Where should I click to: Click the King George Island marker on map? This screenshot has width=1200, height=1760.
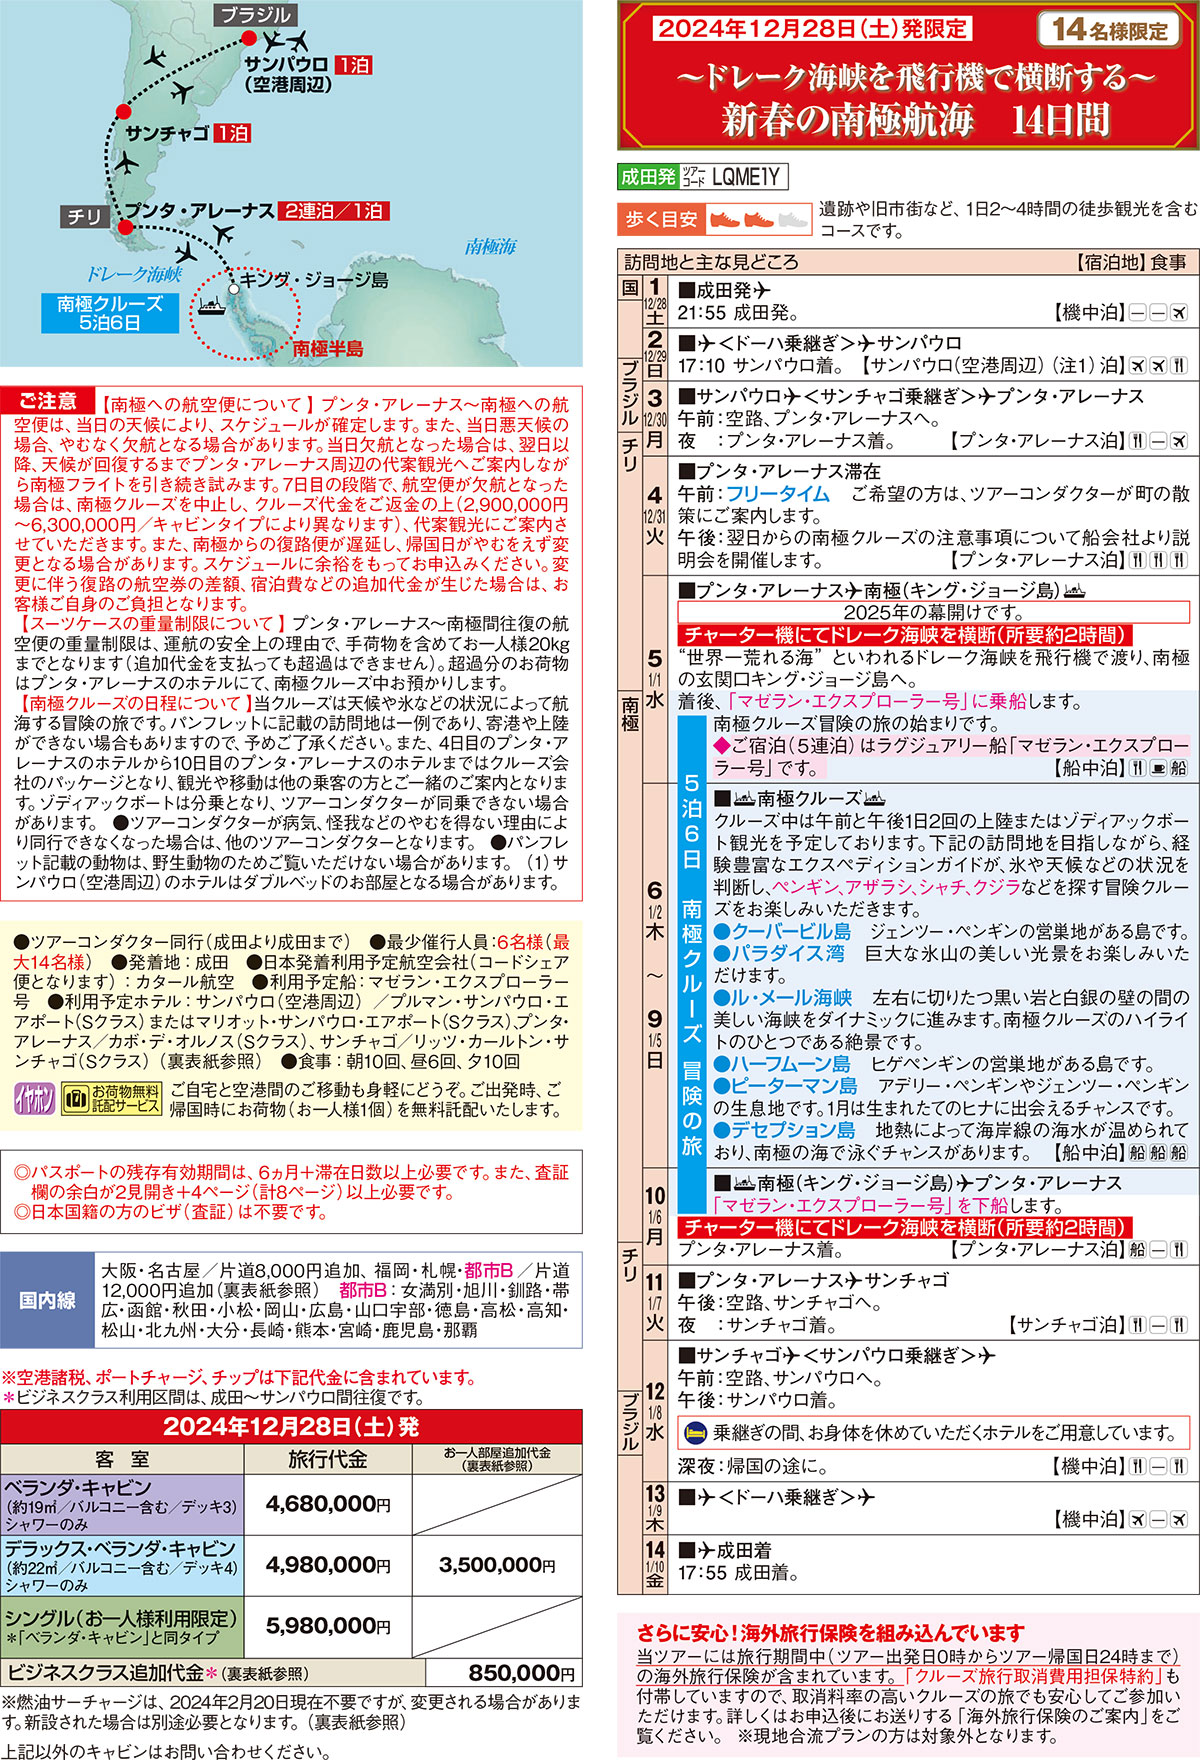[x=232, y=287]
